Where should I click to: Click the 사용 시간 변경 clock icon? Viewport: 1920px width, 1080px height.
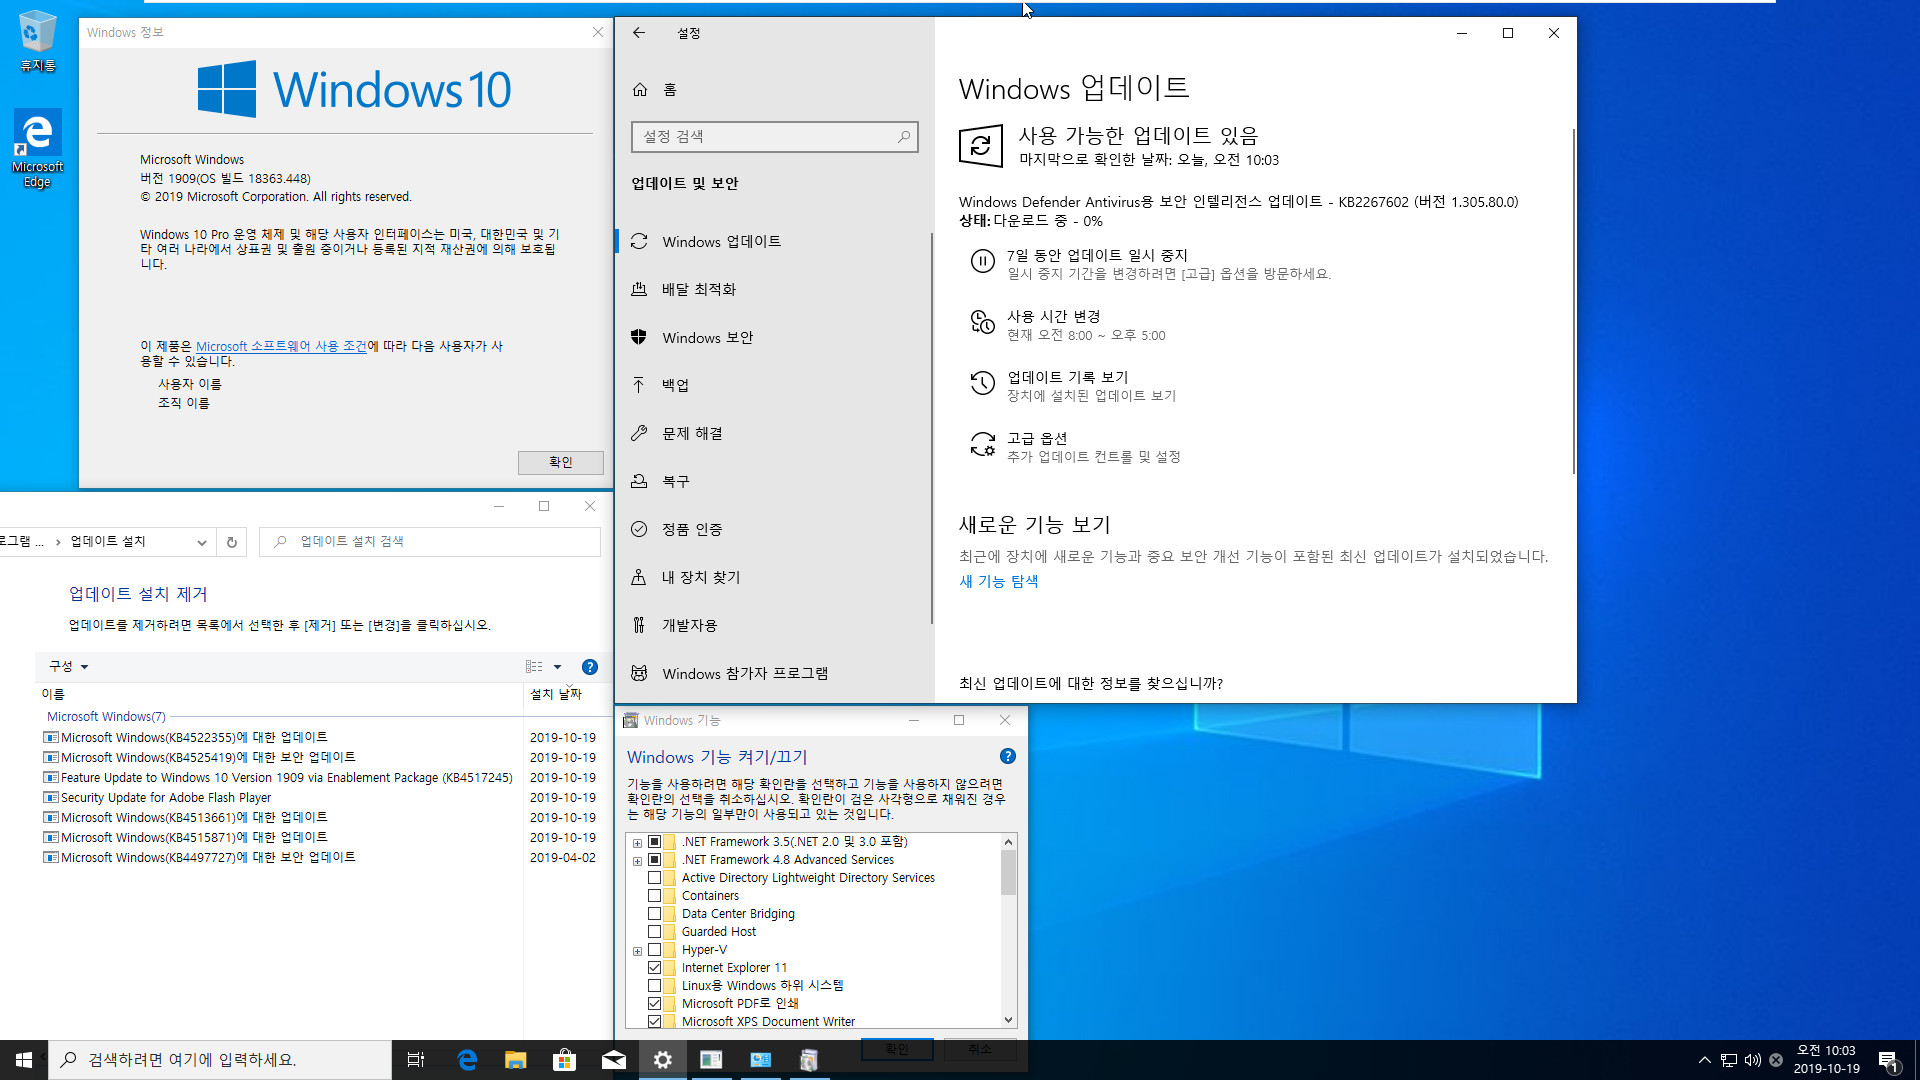[983, 323]
